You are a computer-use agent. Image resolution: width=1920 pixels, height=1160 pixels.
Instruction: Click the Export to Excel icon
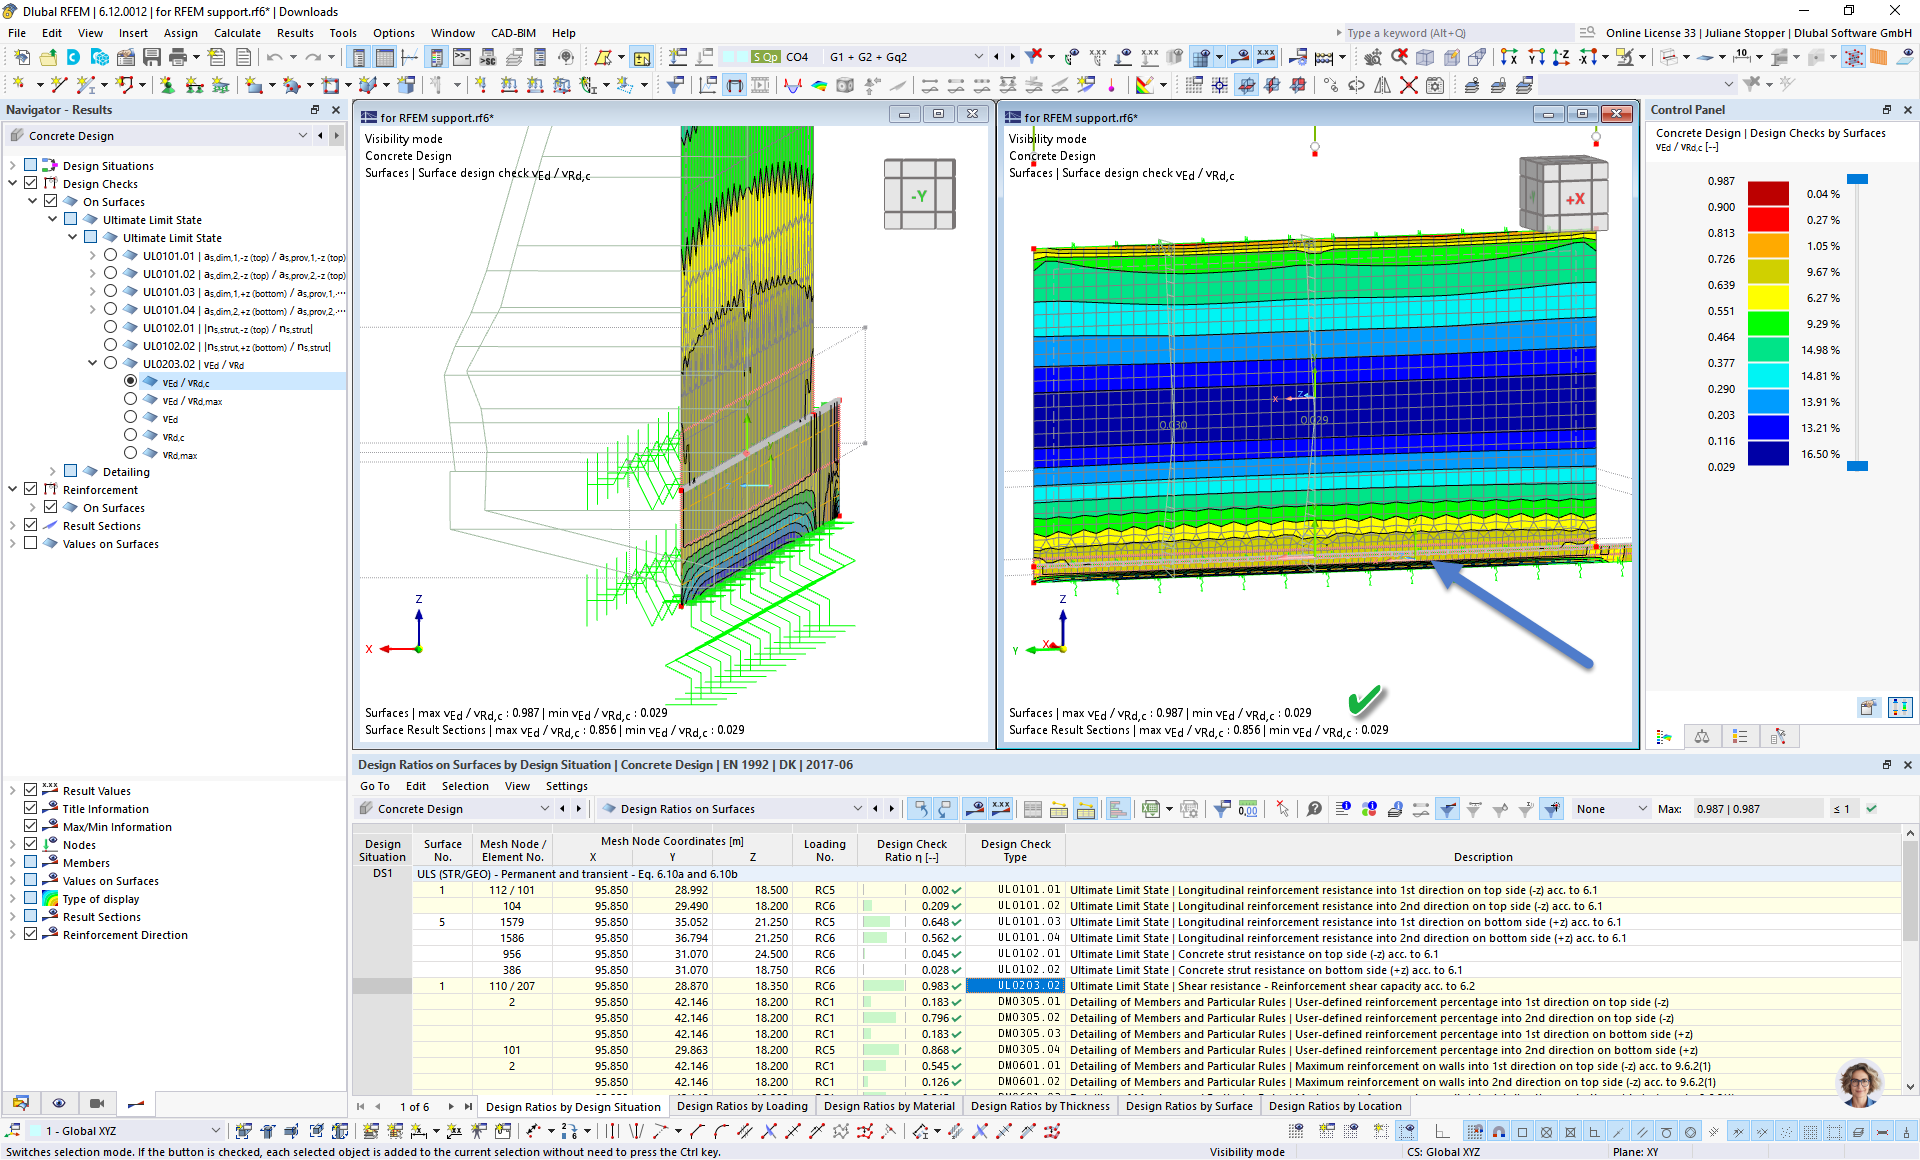(1152, 809)
